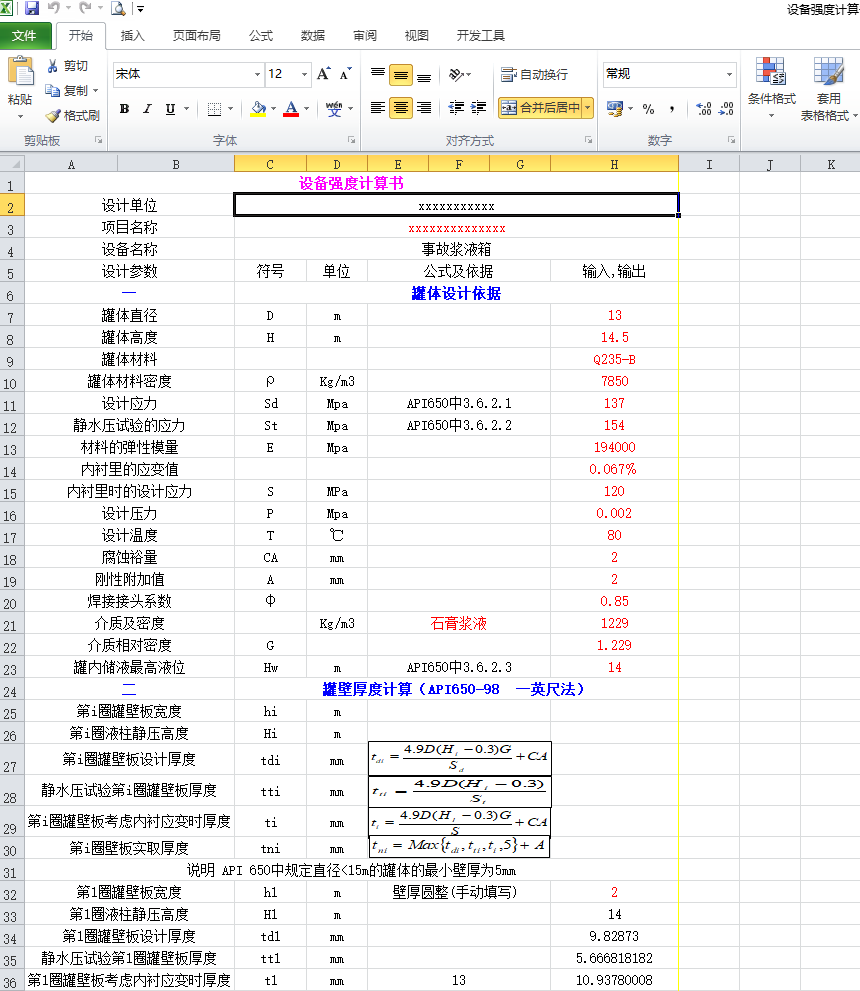The width and height of the screenshot is (860, 991).
Task: Open the font name dropdown
Action: pos(255,74)
